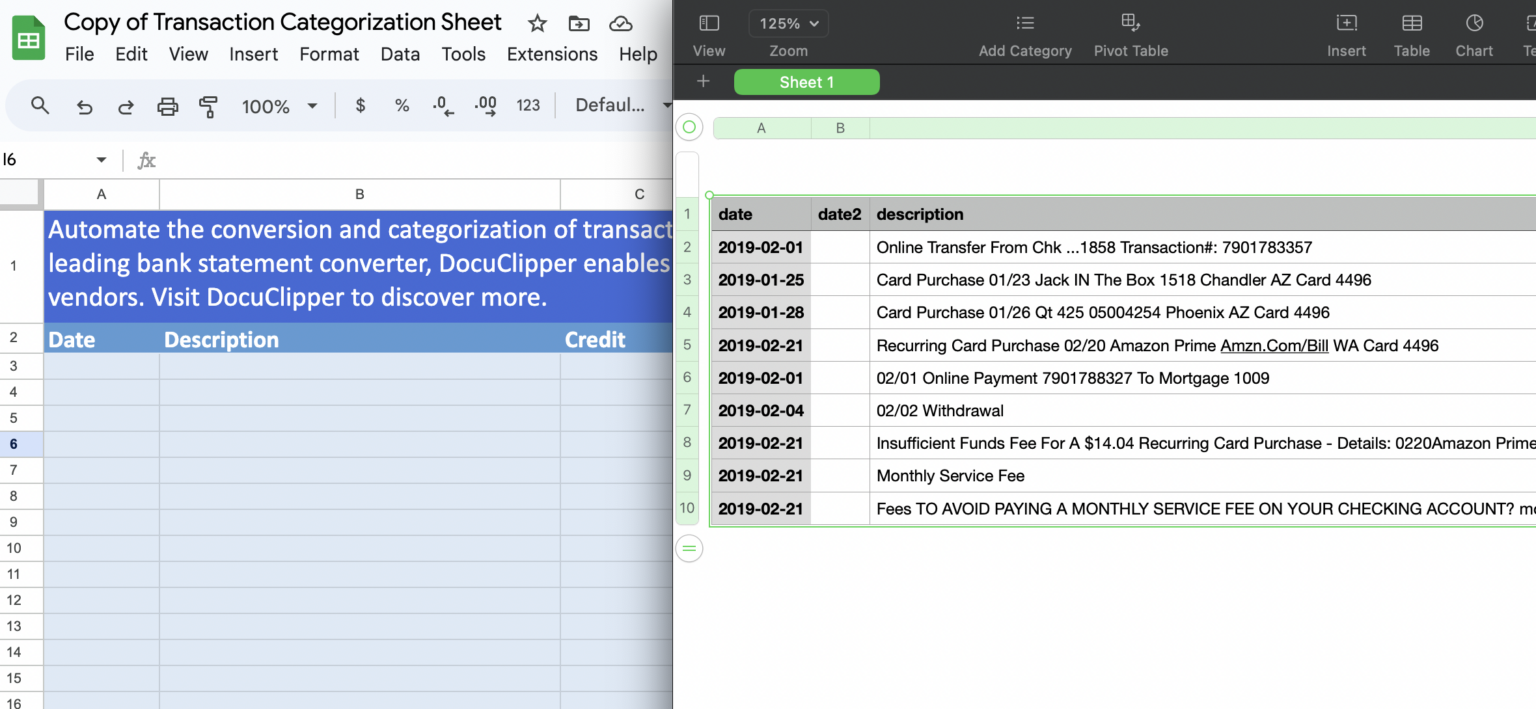
Task: Open search in the Sheets toolbar
Action: coord(40,105)
